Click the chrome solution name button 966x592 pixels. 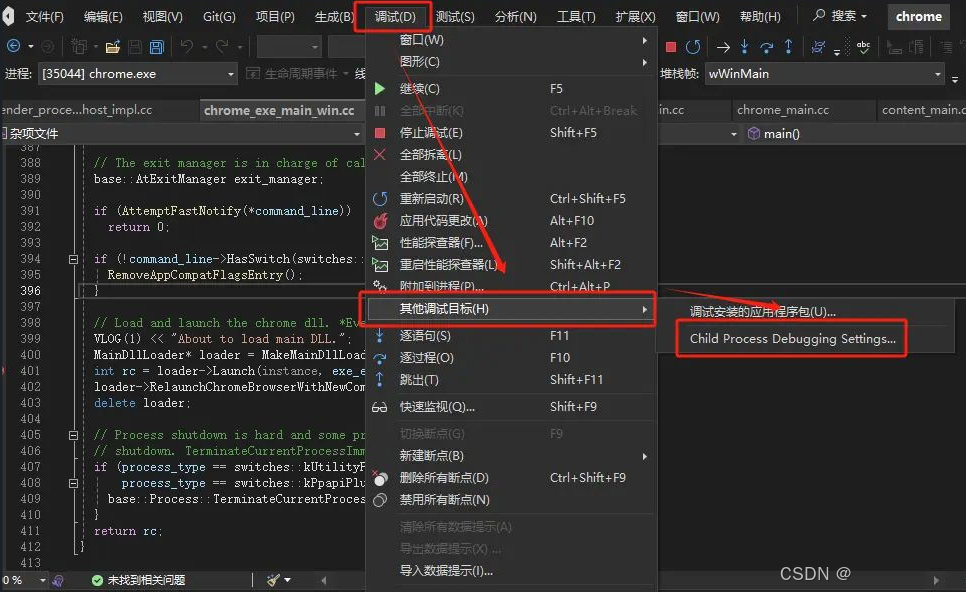pyautogui.click(x=919, y=16)
